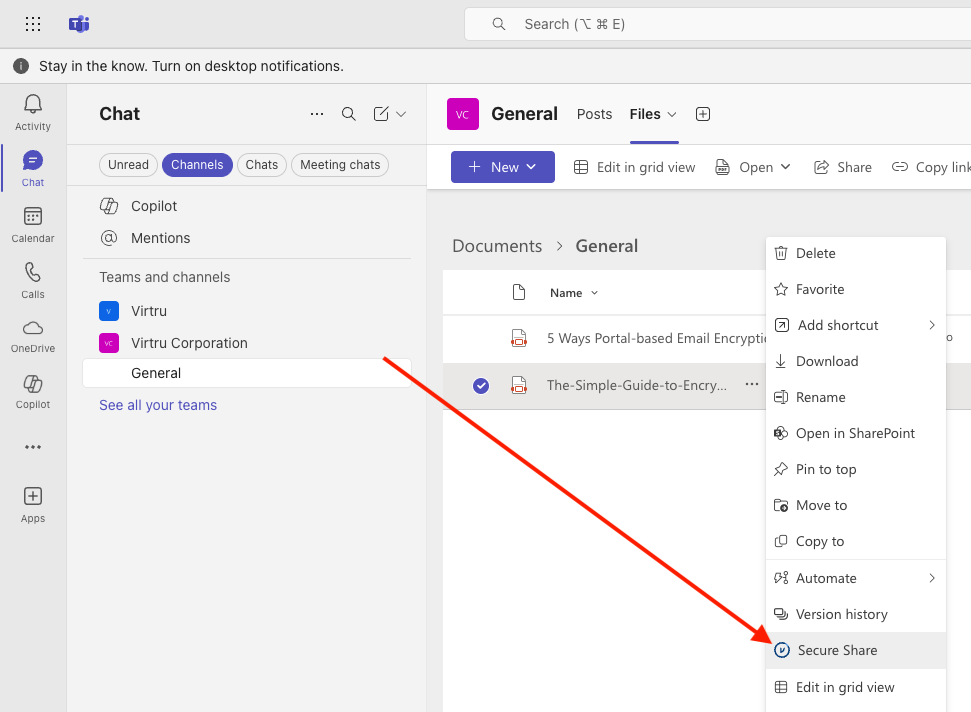Open Mentions in the chat list
This screenshot has height=712, width=971.
(x=247, y=238)
